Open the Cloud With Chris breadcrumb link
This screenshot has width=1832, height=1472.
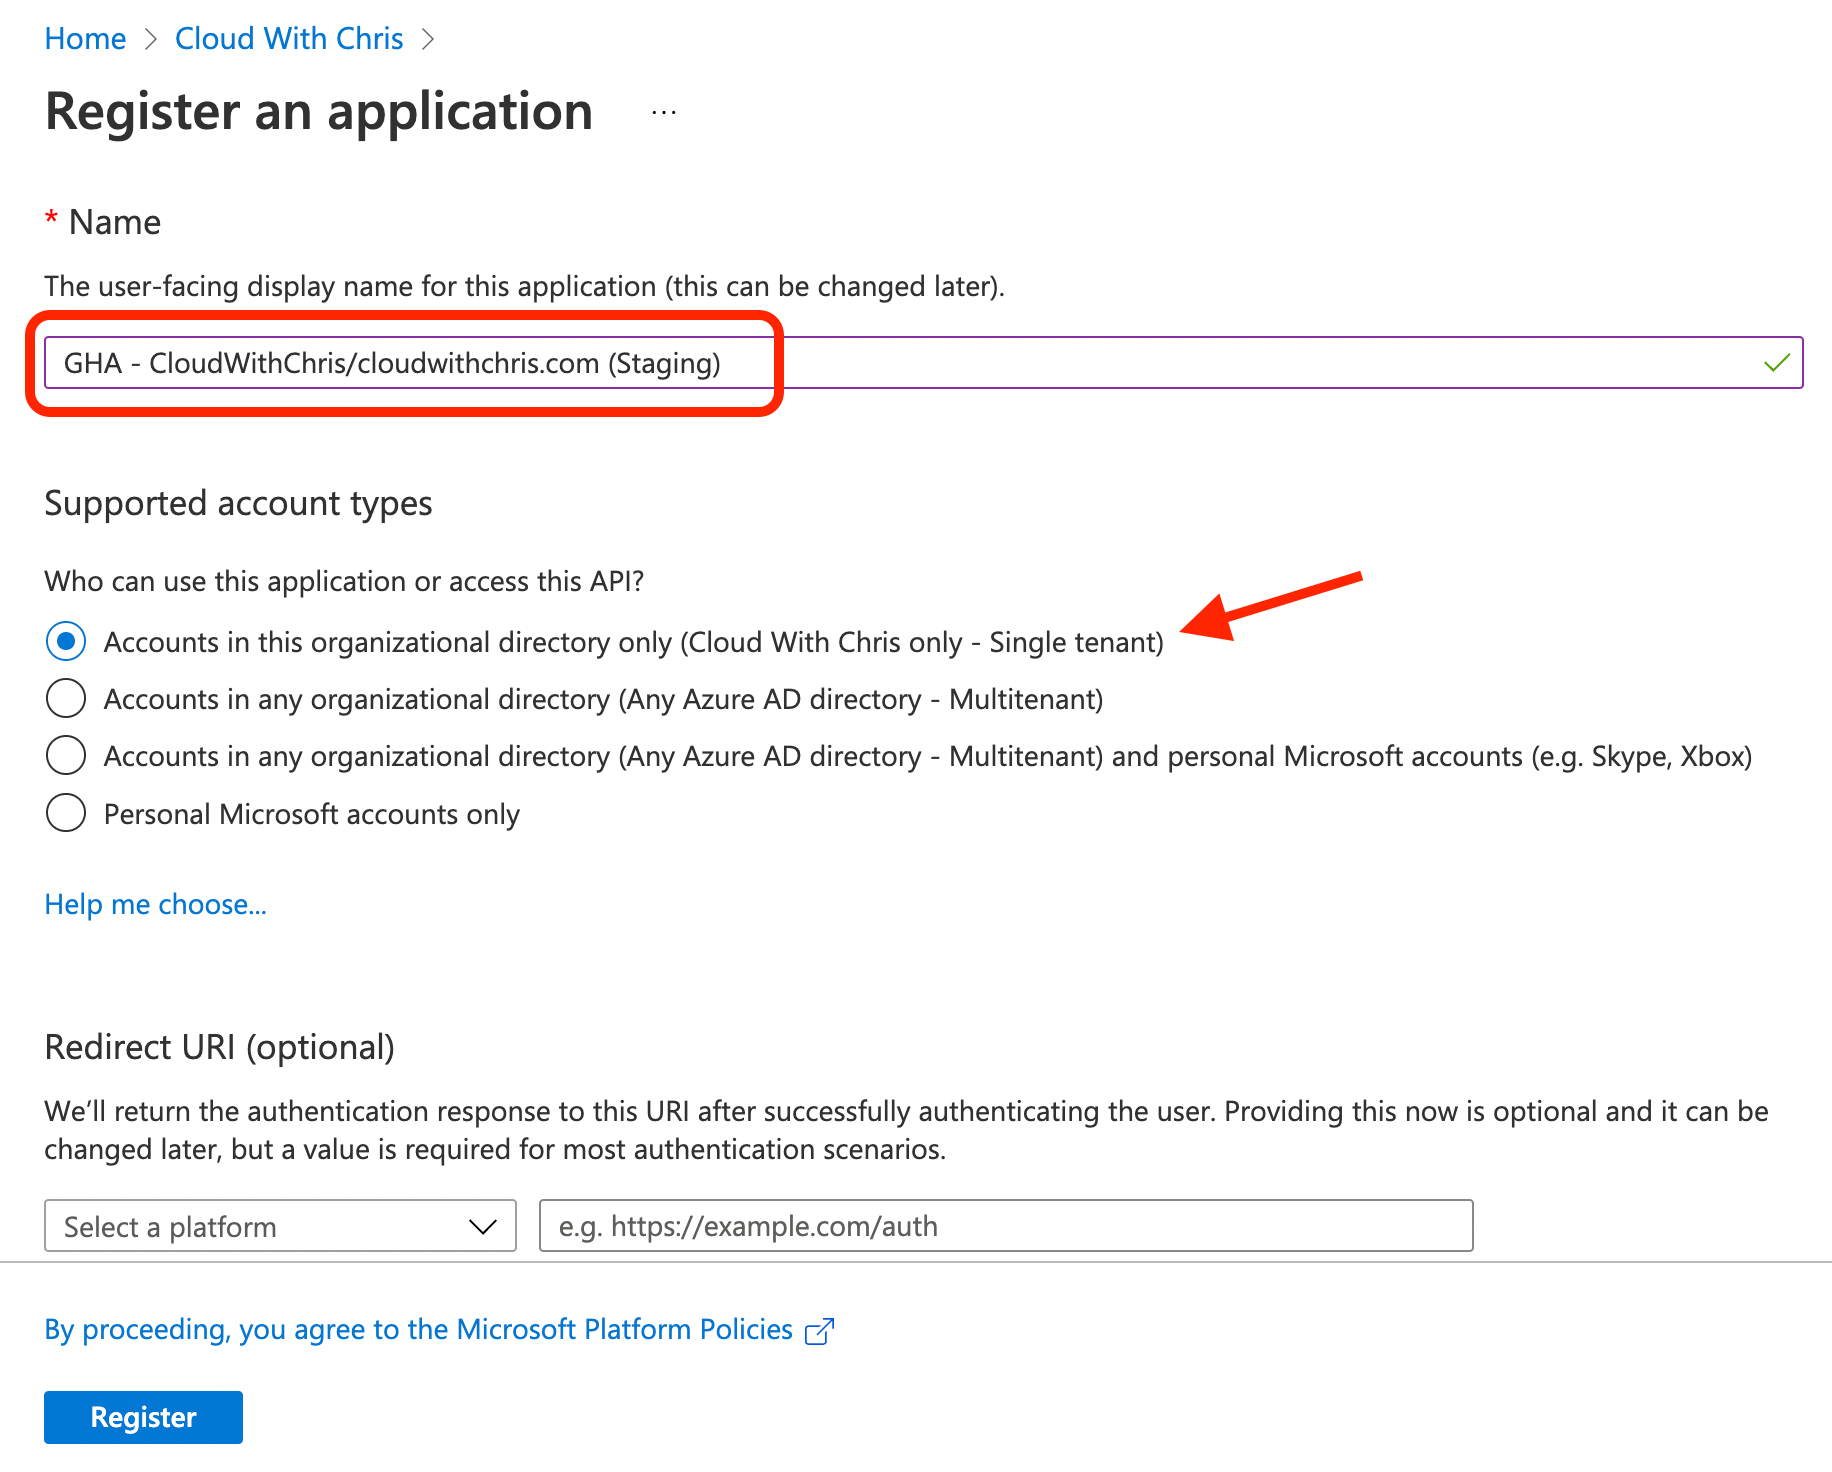[288, 38]
